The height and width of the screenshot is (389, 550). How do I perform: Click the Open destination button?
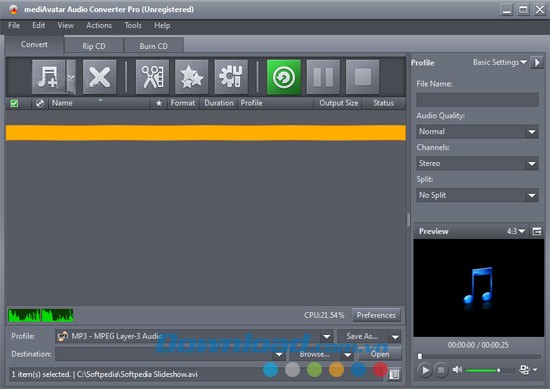[380, 355]
